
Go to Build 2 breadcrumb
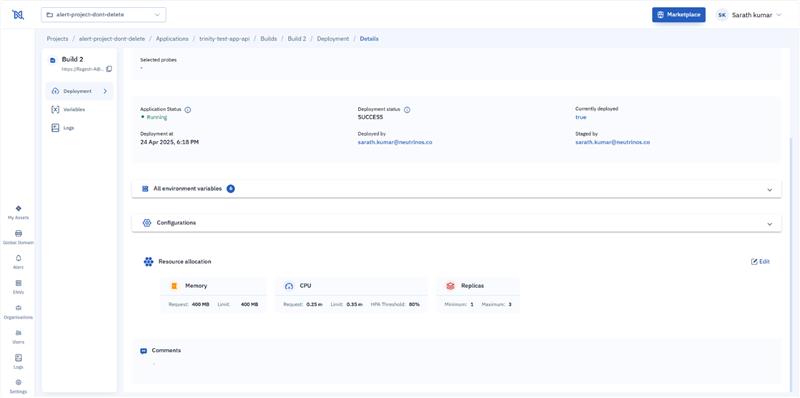297,39
